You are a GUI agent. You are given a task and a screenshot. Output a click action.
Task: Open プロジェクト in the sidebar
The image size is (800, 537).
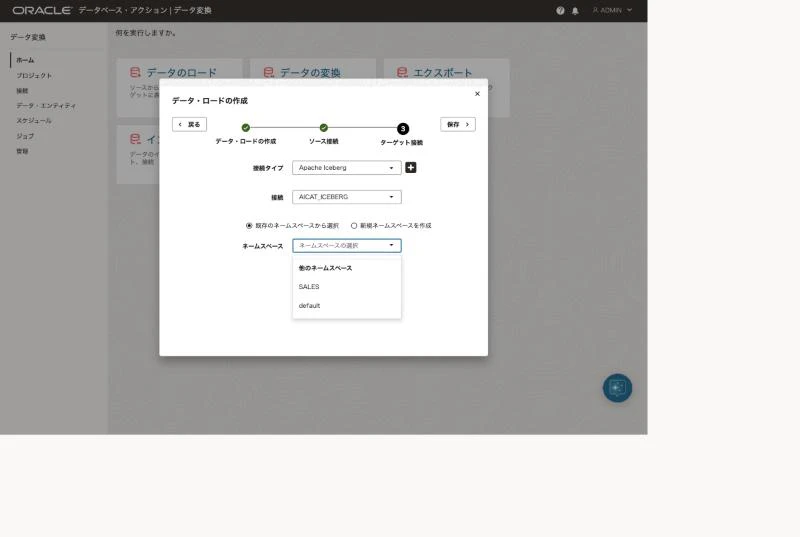point(34,75)
